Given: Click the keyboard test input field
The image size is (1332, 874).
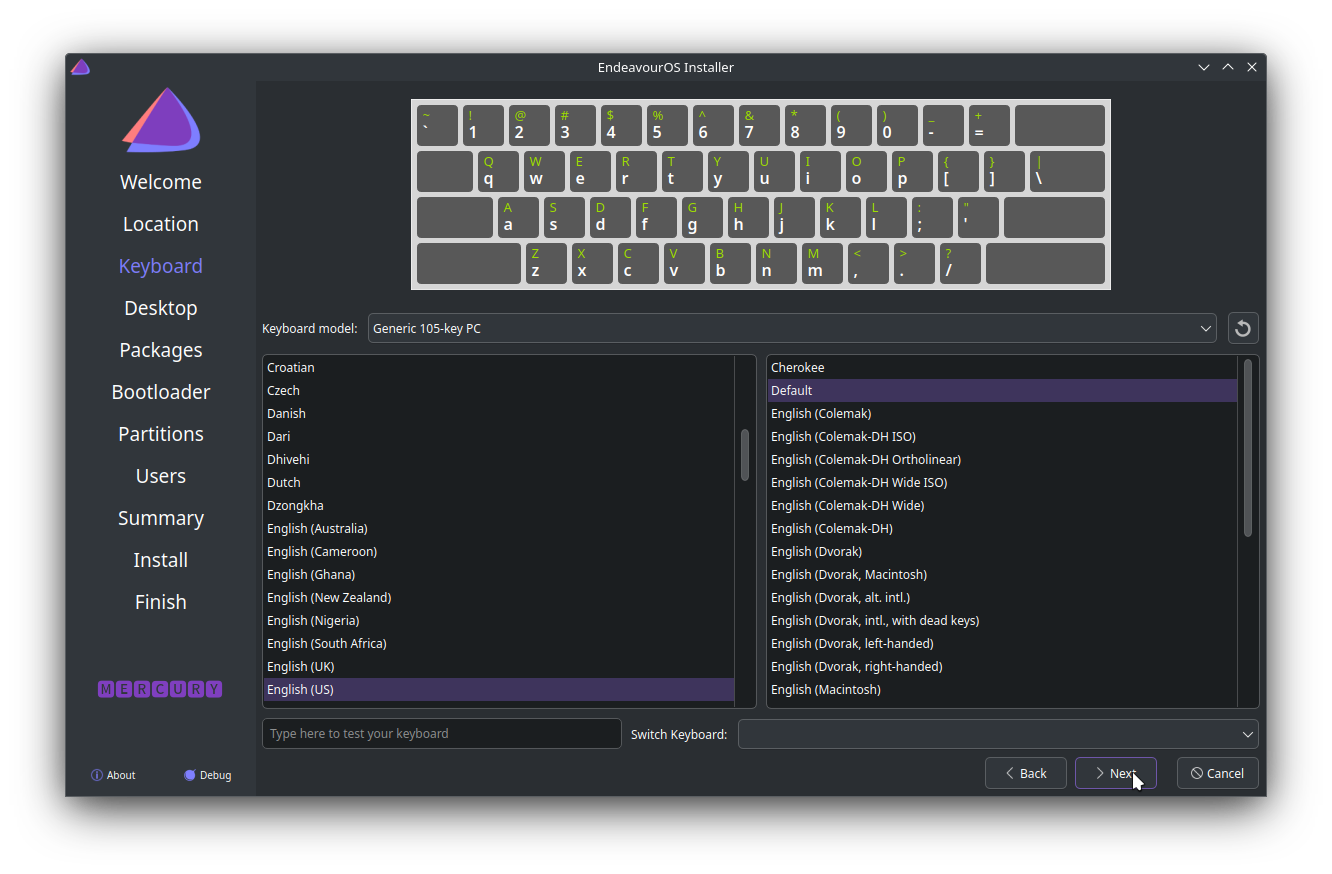Looking at the screenshot, I should (442, 733).
